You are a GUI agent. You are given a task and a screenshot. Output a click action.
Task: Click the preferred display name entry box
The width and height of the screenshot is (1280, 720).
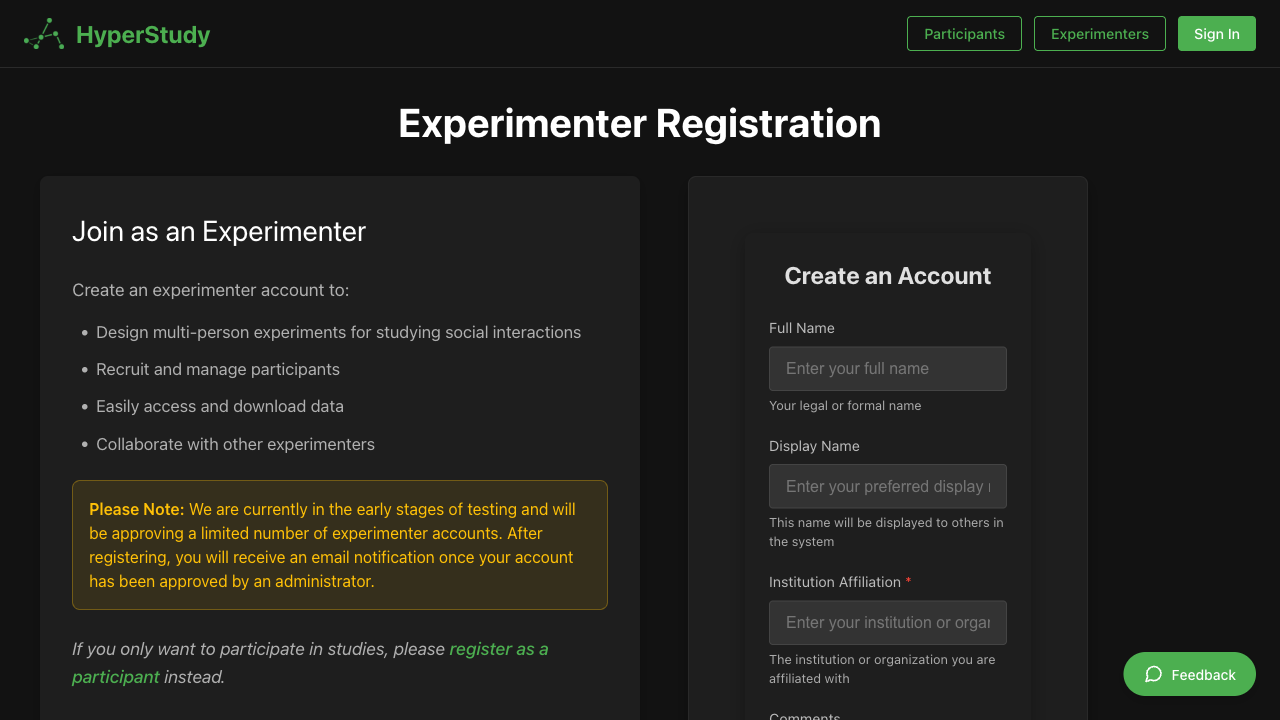click(887, 486)
